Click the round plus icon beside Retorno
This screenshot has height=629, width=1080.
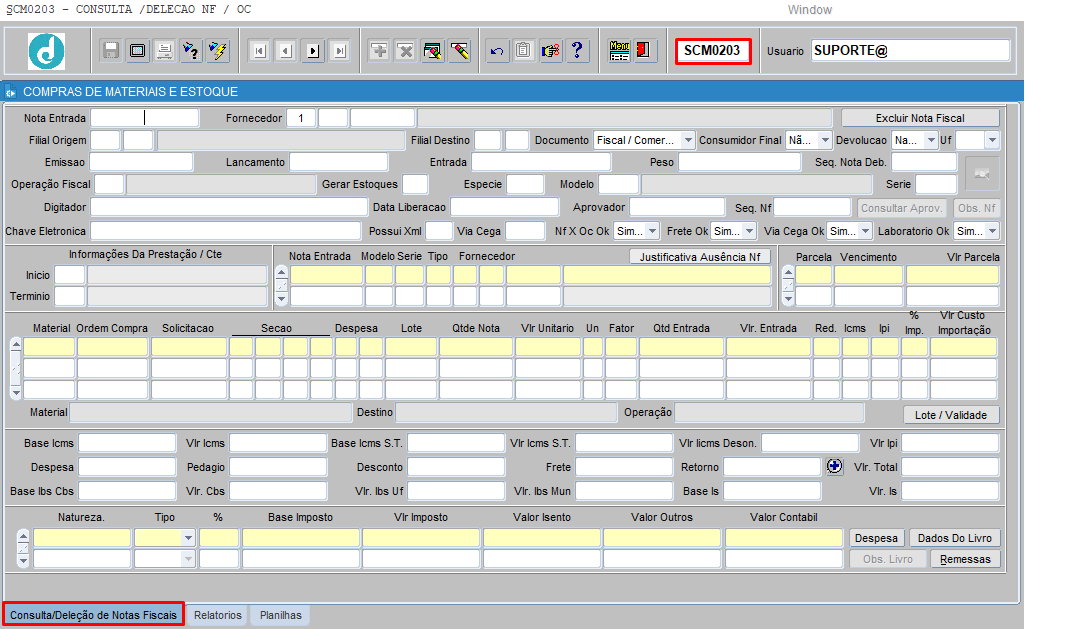836,466
